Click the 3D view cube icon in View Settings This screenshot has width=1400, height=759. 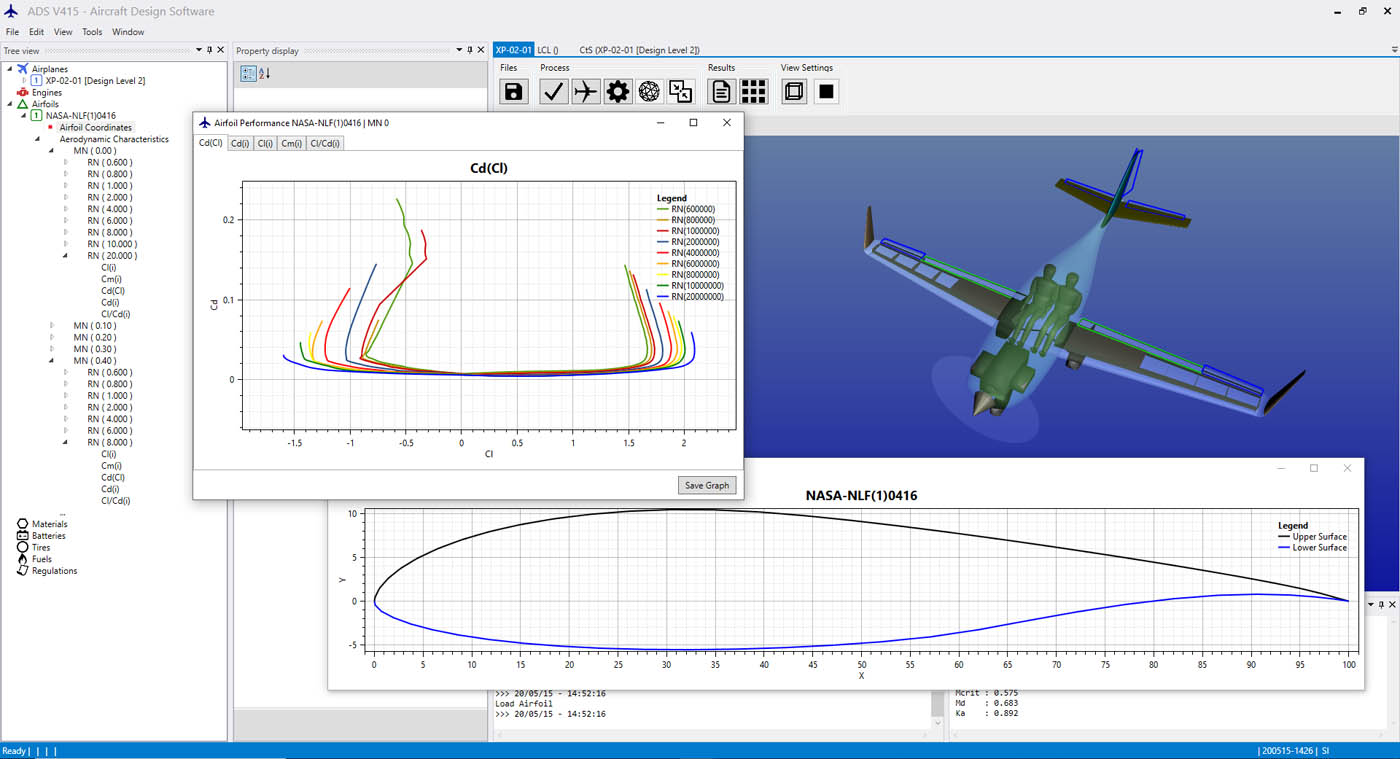point(791,91)
